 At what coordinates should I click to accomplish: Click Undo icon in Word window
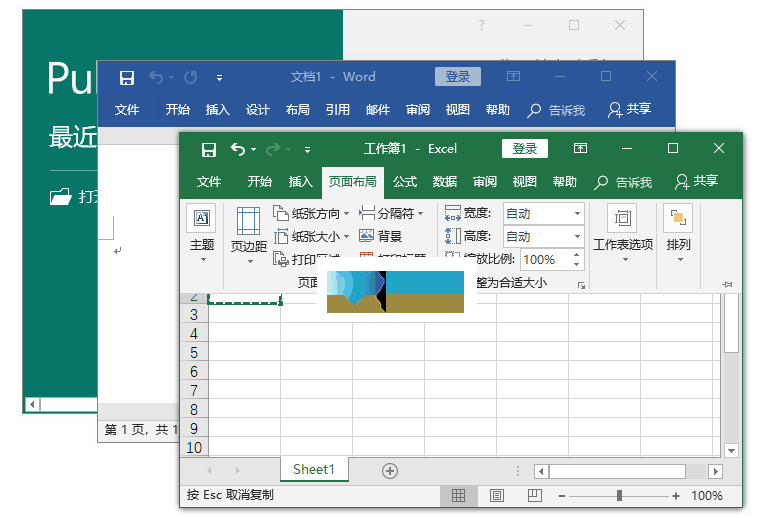(x=156, y=77)
